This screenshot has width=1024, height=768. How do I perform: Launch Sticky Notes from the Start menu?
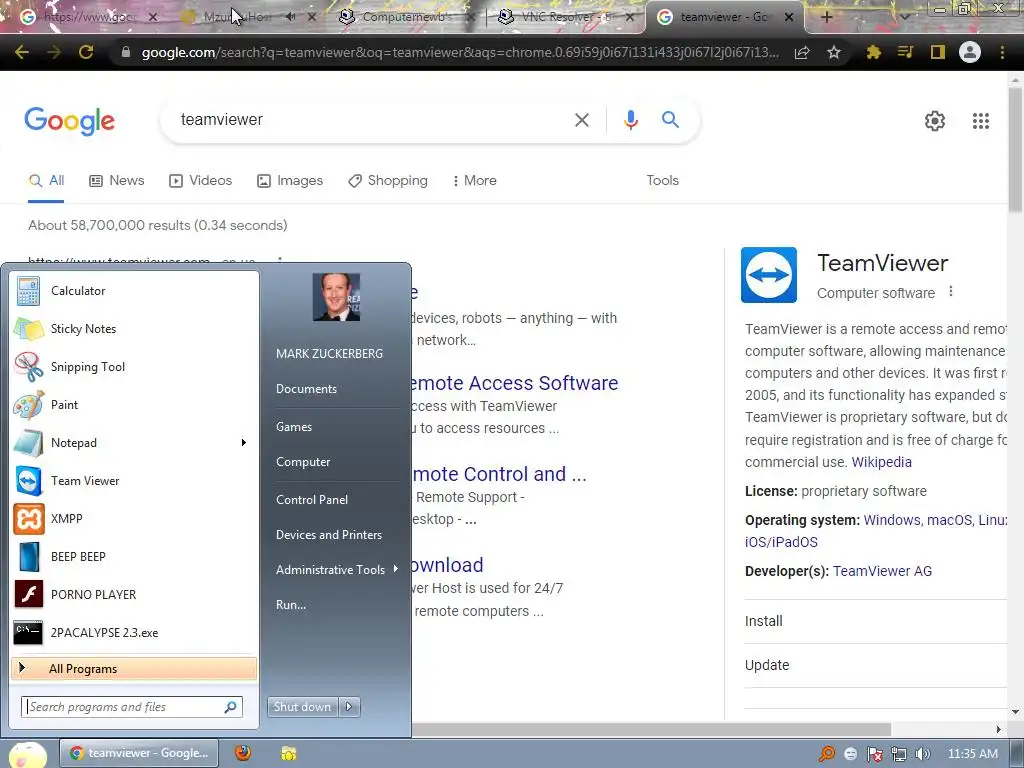tap(134, 328)
